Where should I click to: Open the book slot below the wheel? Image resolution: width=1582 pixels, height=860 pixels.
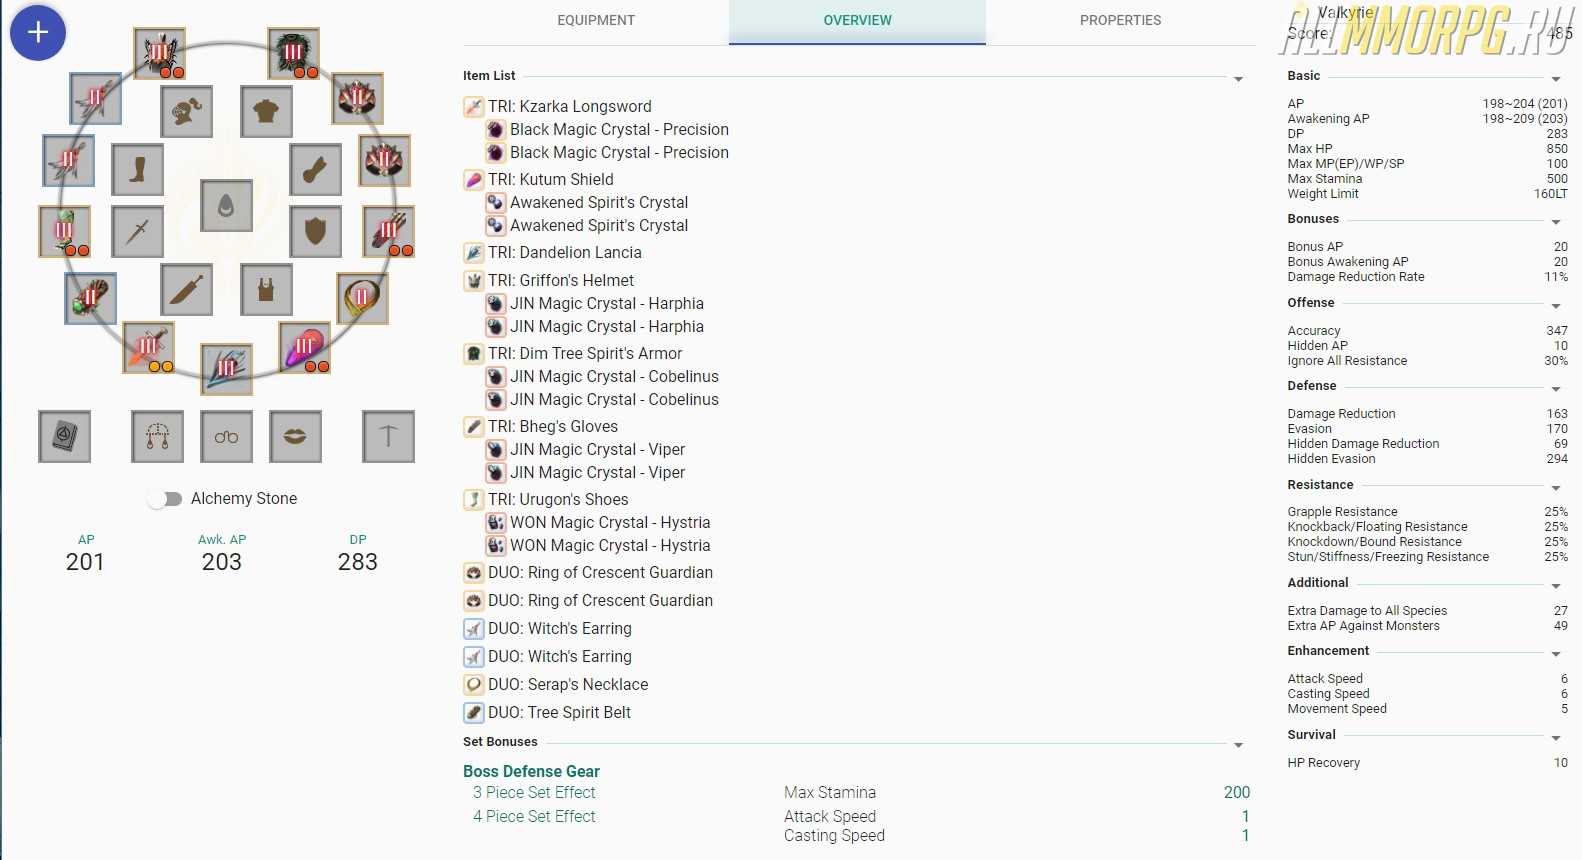pos(65,436)
